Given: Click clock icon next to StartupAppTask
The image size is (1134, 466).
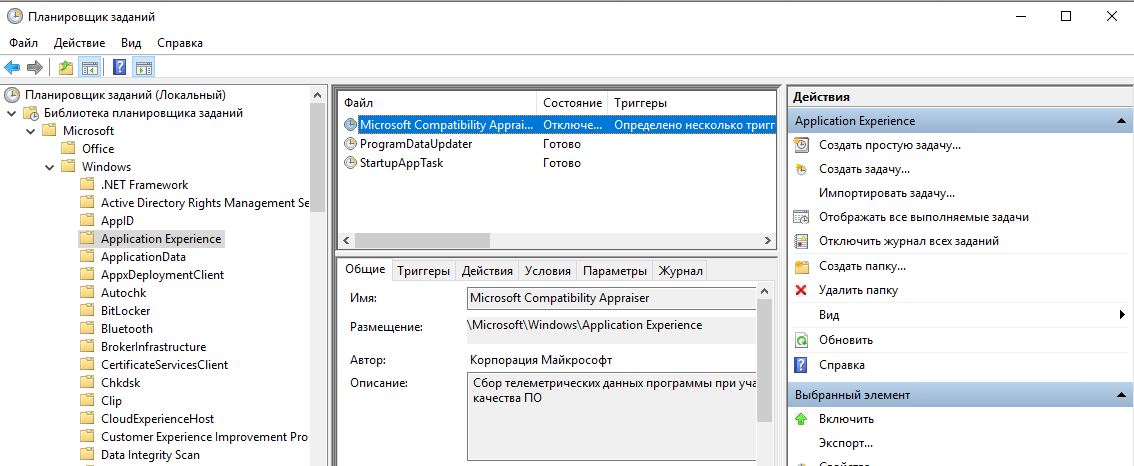Looking at the screenshot, I should point(350,163).
